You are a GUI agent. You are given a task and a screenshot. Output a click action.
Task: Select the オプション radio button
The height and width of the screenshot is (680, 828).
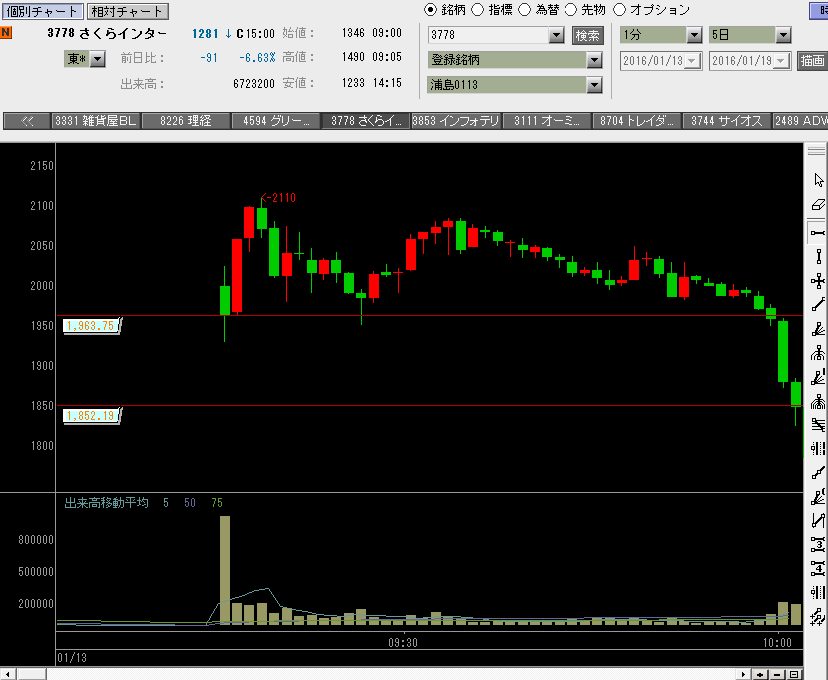pyautogui.click(x=619, y=10)
